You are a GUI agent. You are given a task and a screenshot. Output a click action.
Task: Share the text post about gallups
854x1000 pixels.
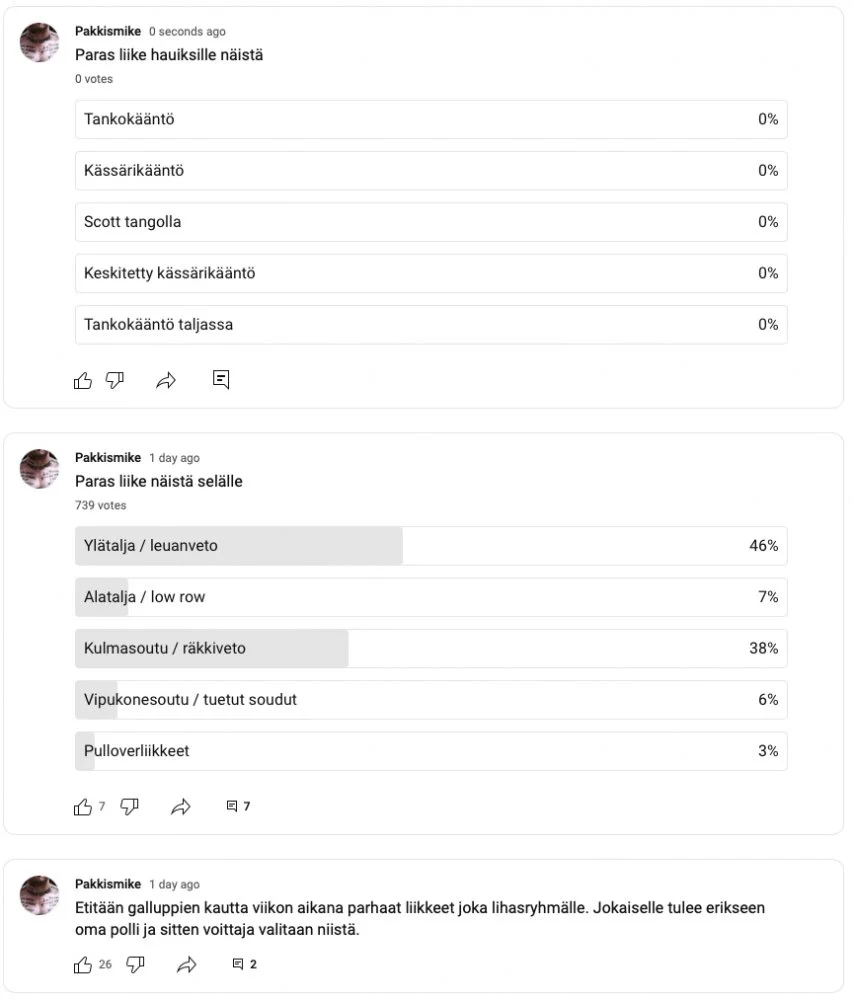click(x=186, y=965)
